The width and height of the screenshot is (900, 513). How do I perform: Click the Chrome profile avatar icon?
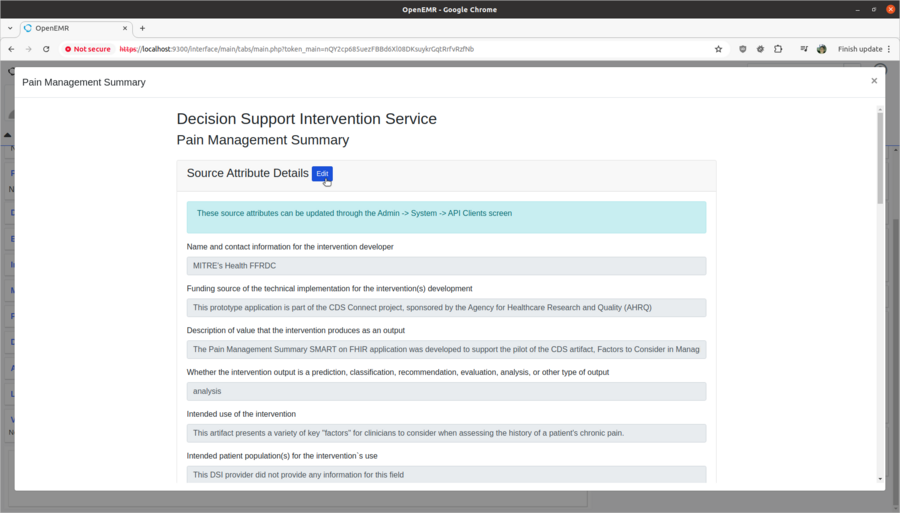pos(821,49)
